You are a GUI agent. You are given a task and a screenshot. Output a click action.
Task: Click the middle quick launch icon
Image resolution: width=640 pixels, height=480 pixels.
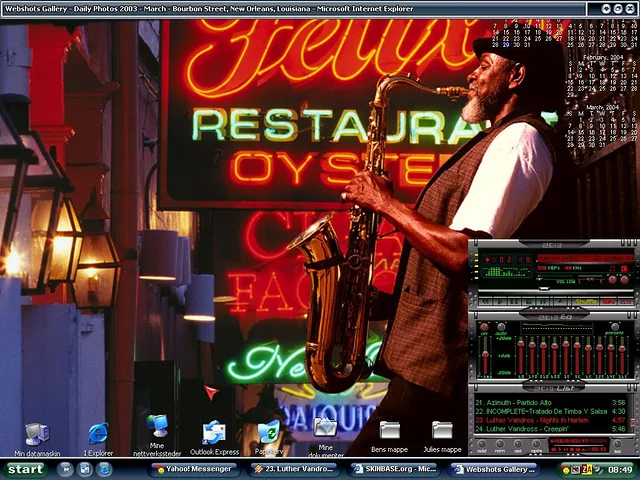(x=85, y=469)
